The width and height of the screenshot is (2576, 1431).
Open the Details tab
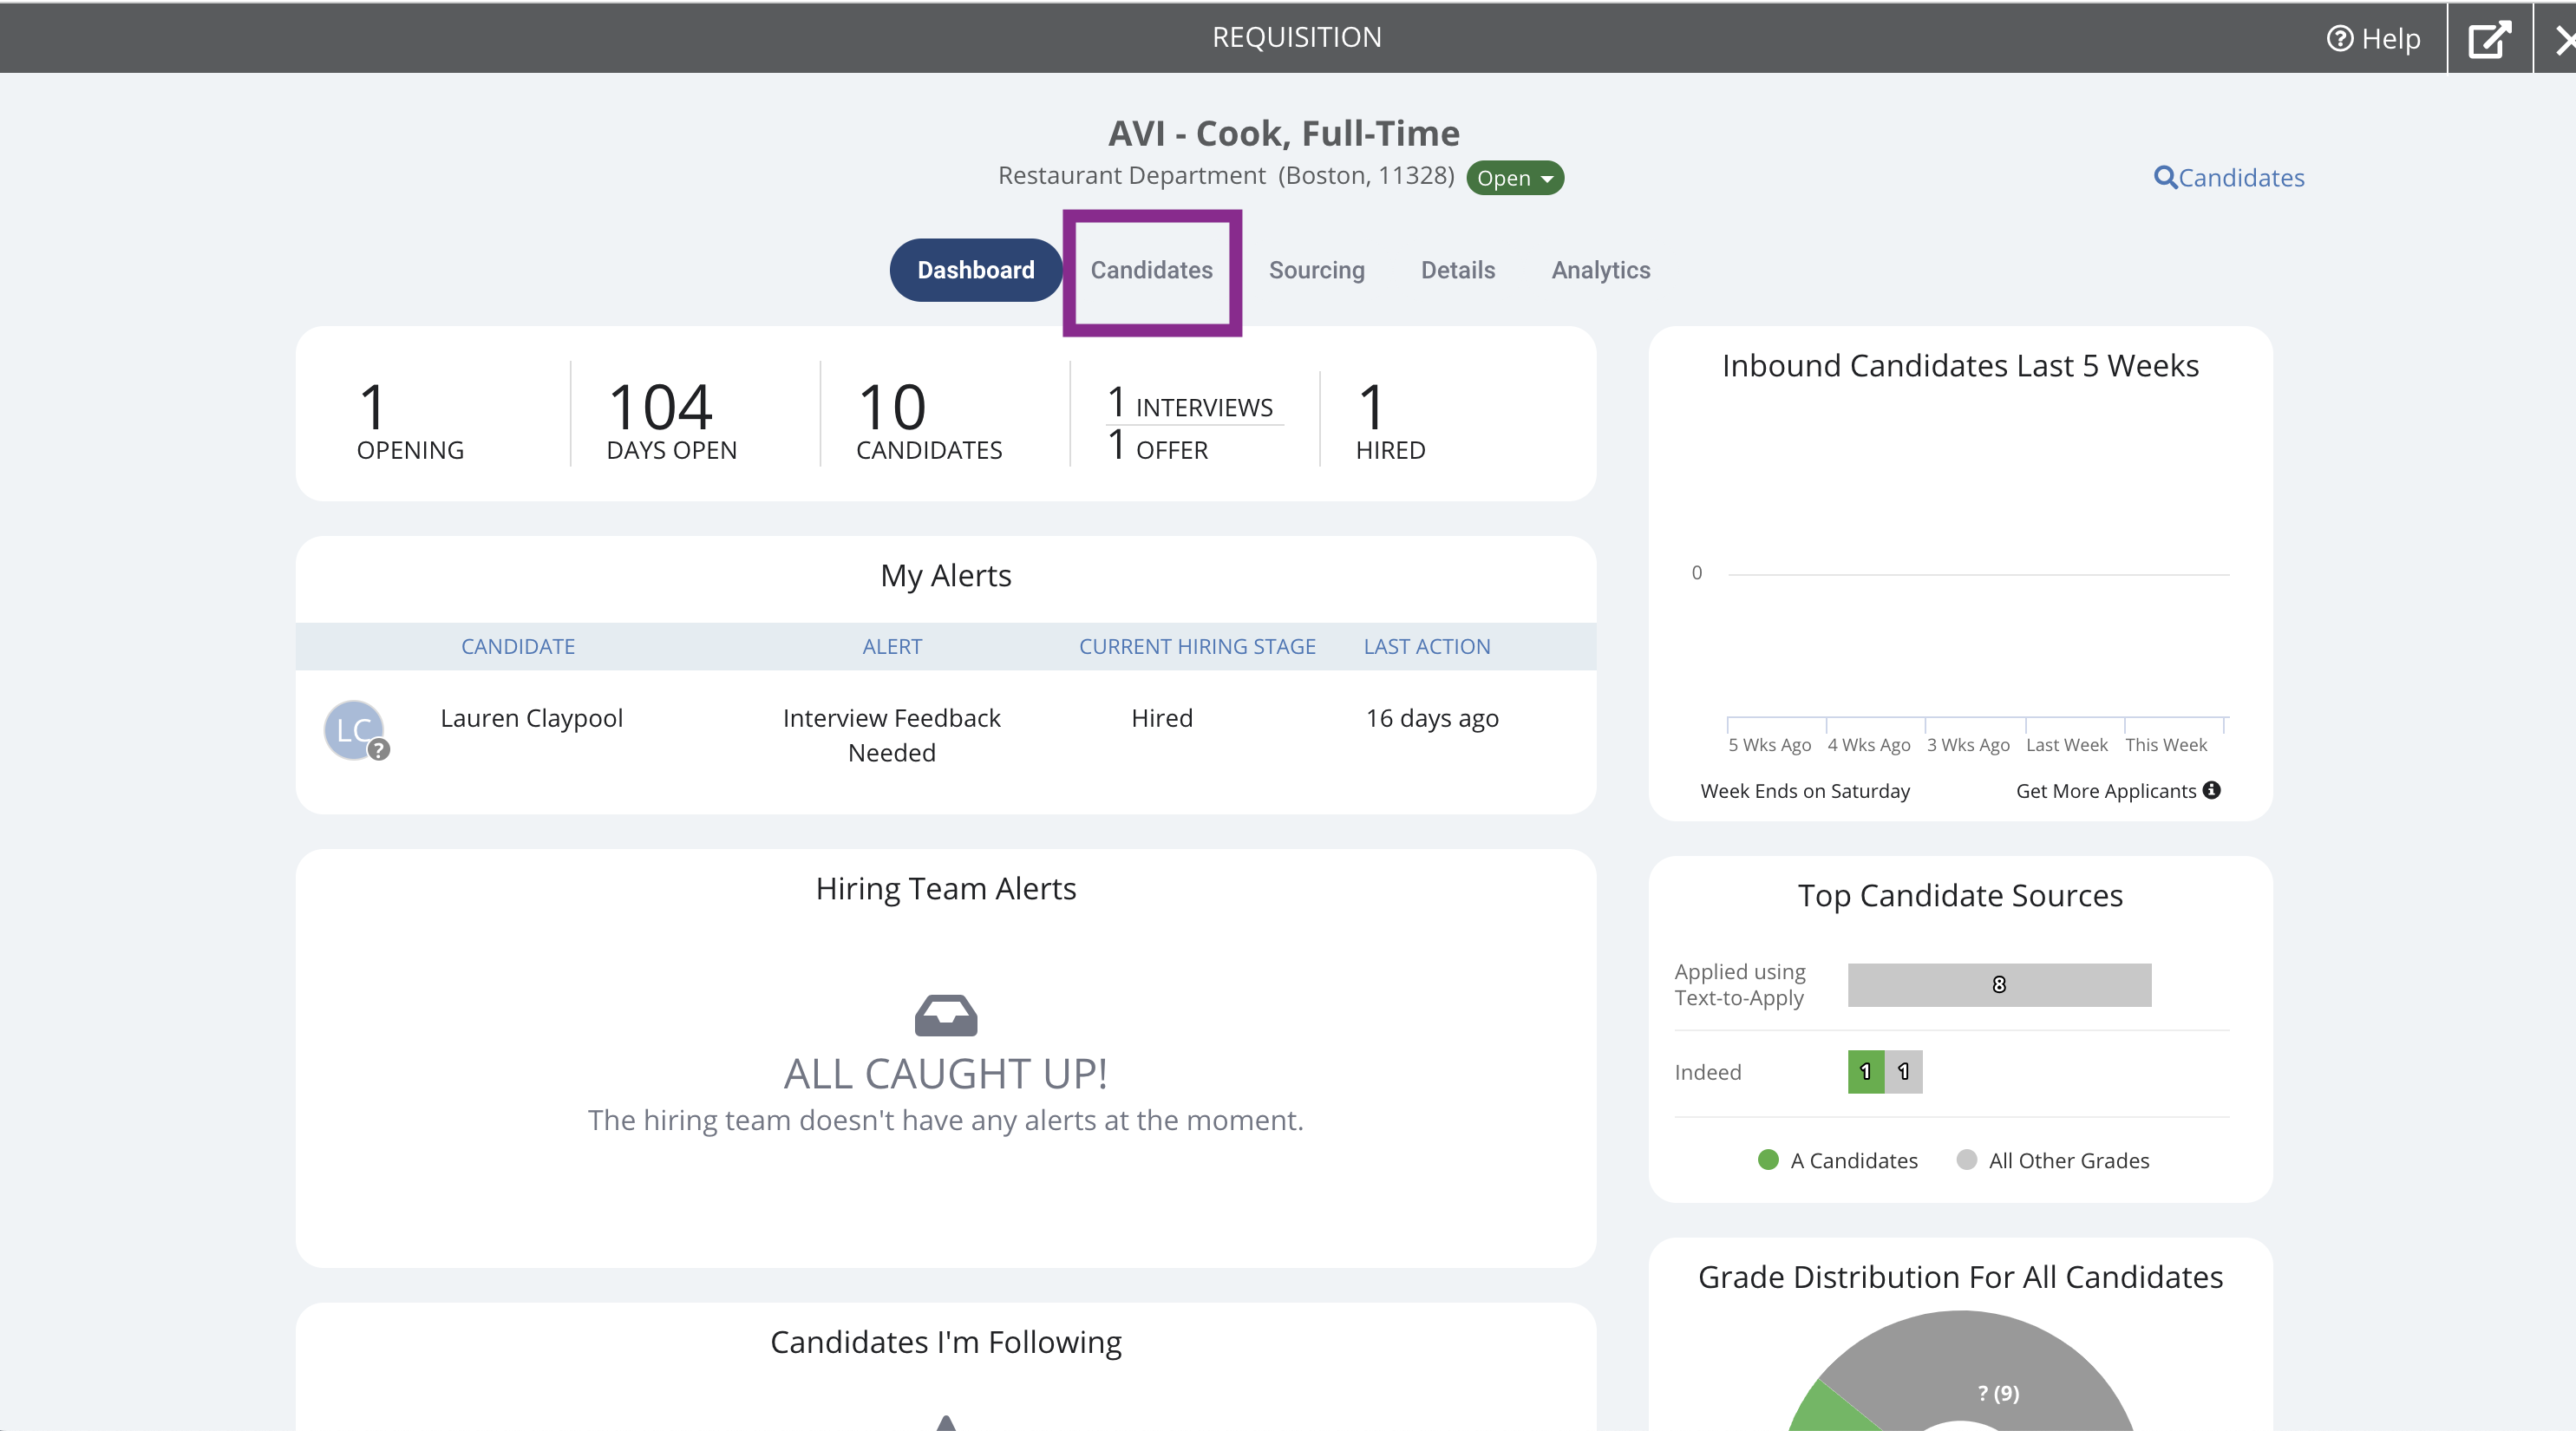(1457, 270)
